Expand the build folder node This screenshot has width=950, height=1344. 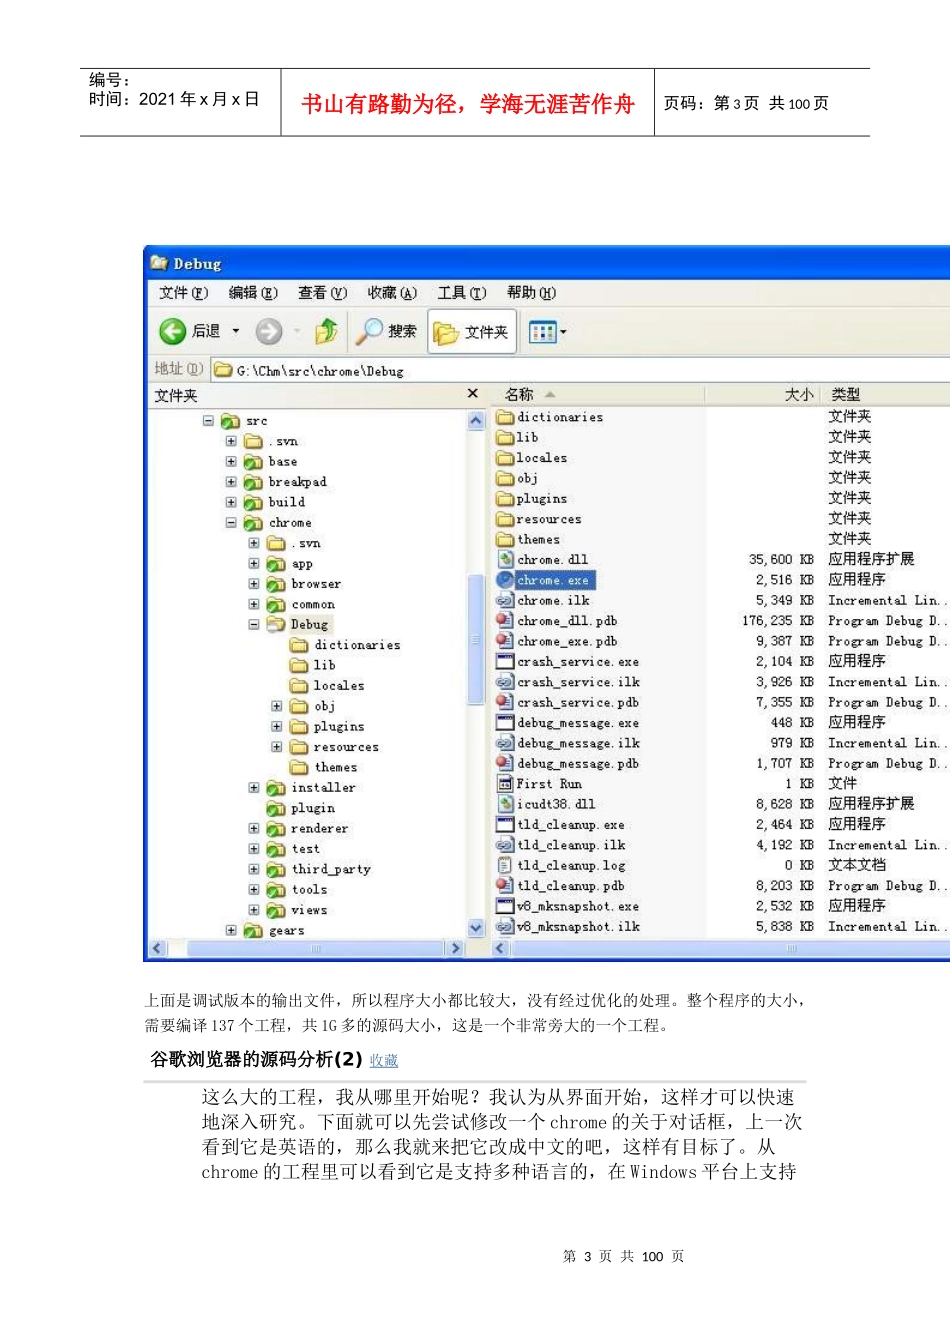[231, 502]
